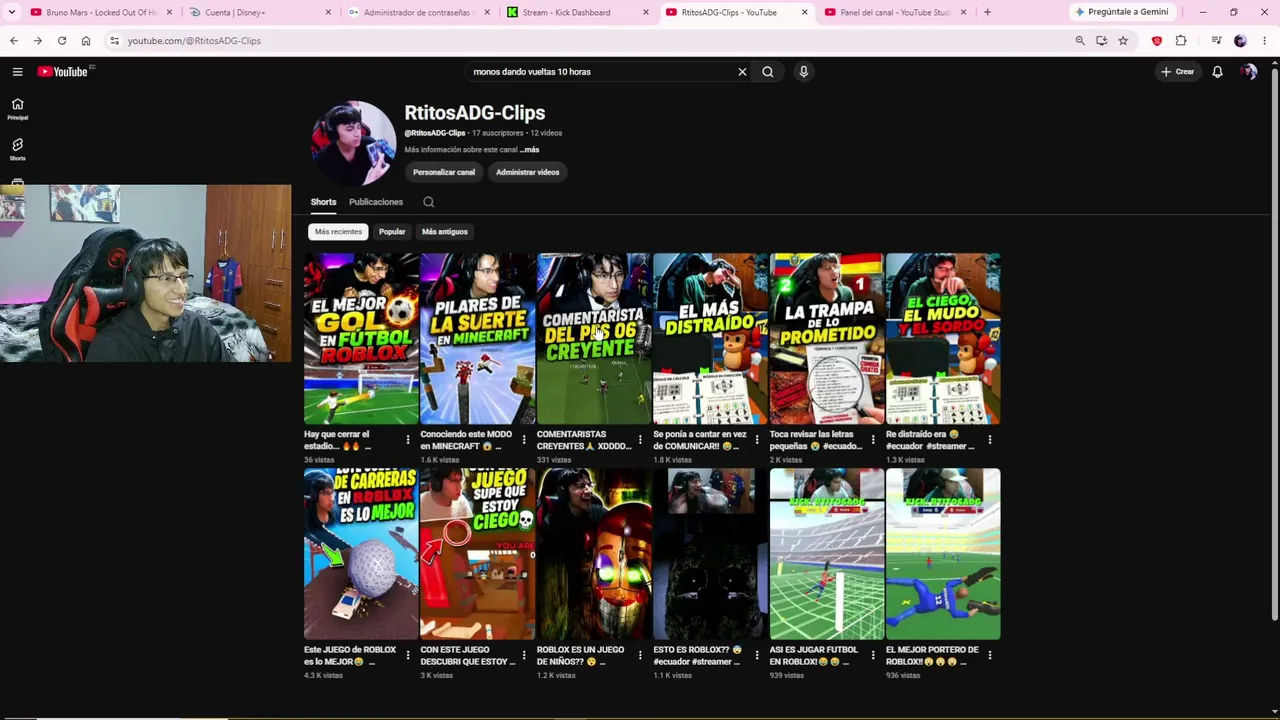Click the @RtitosADG-Clips channel handle
Screen dimensions: 1280x720
(x=435, y=133)
